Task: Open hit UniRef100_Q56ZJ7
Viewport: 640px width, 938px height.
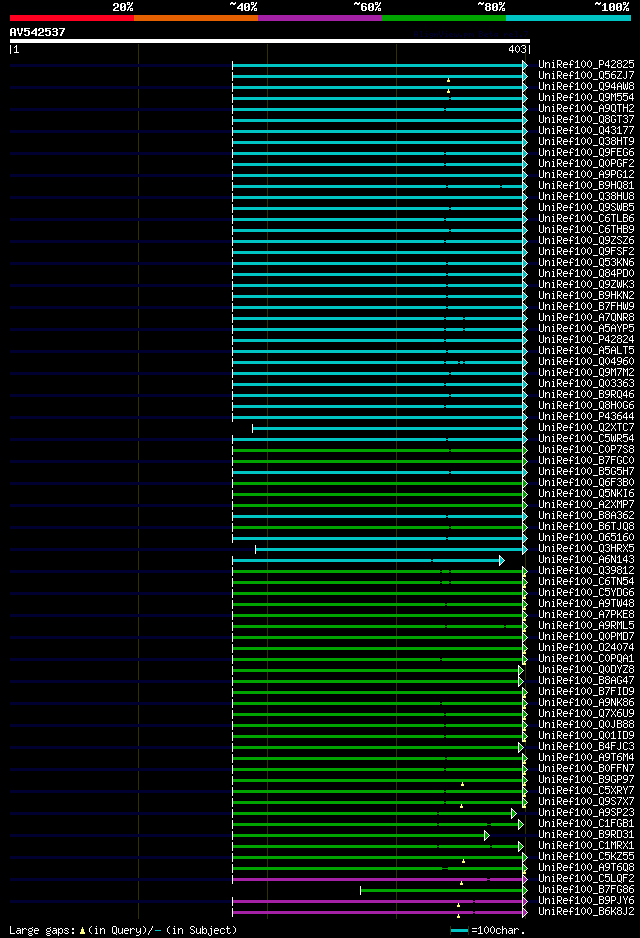Action: click(586, 75)
